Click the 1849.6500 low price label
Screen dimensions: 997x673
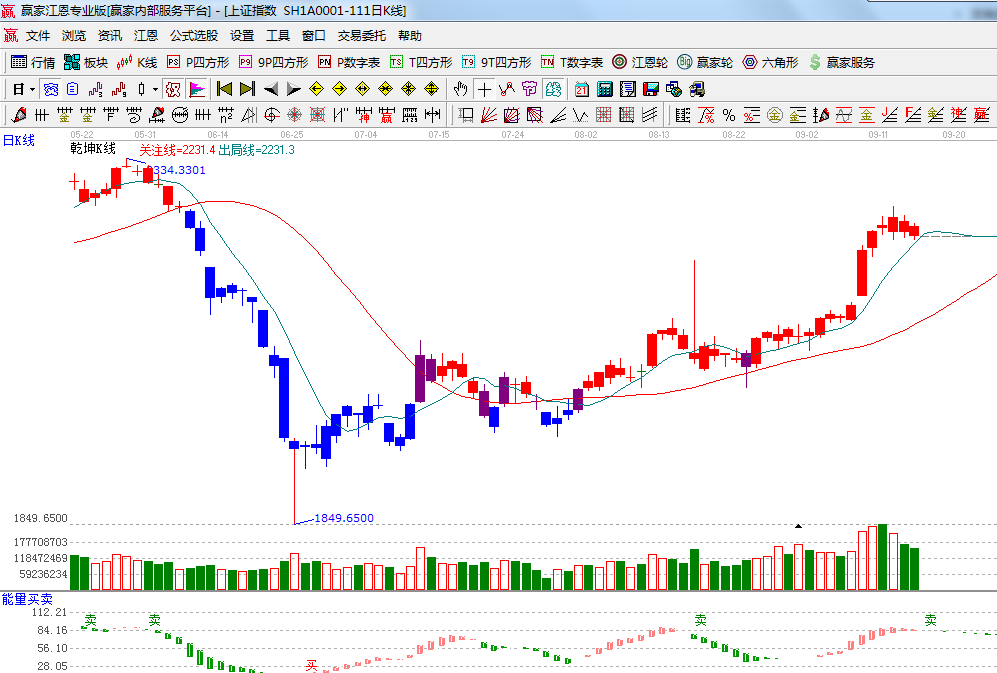click(x=344, y=518)
